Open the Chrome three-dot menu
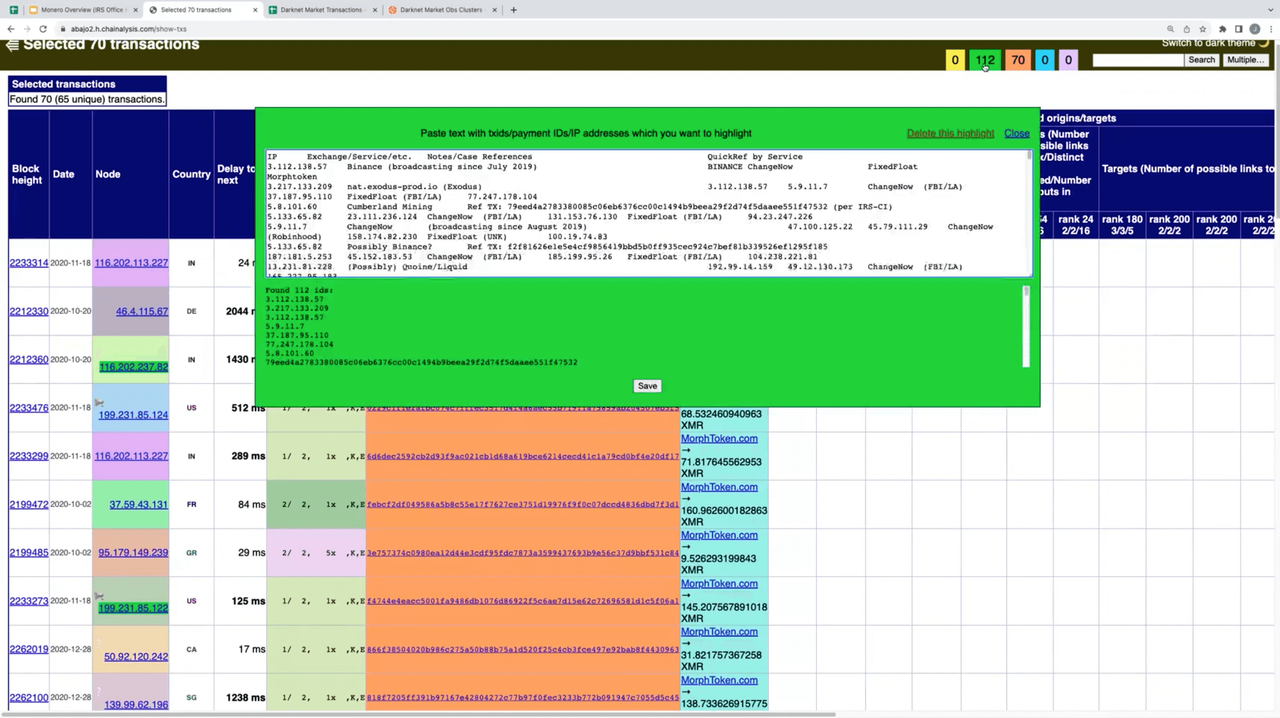Viewport: 1280px width, 718px height. [1270, 29]
